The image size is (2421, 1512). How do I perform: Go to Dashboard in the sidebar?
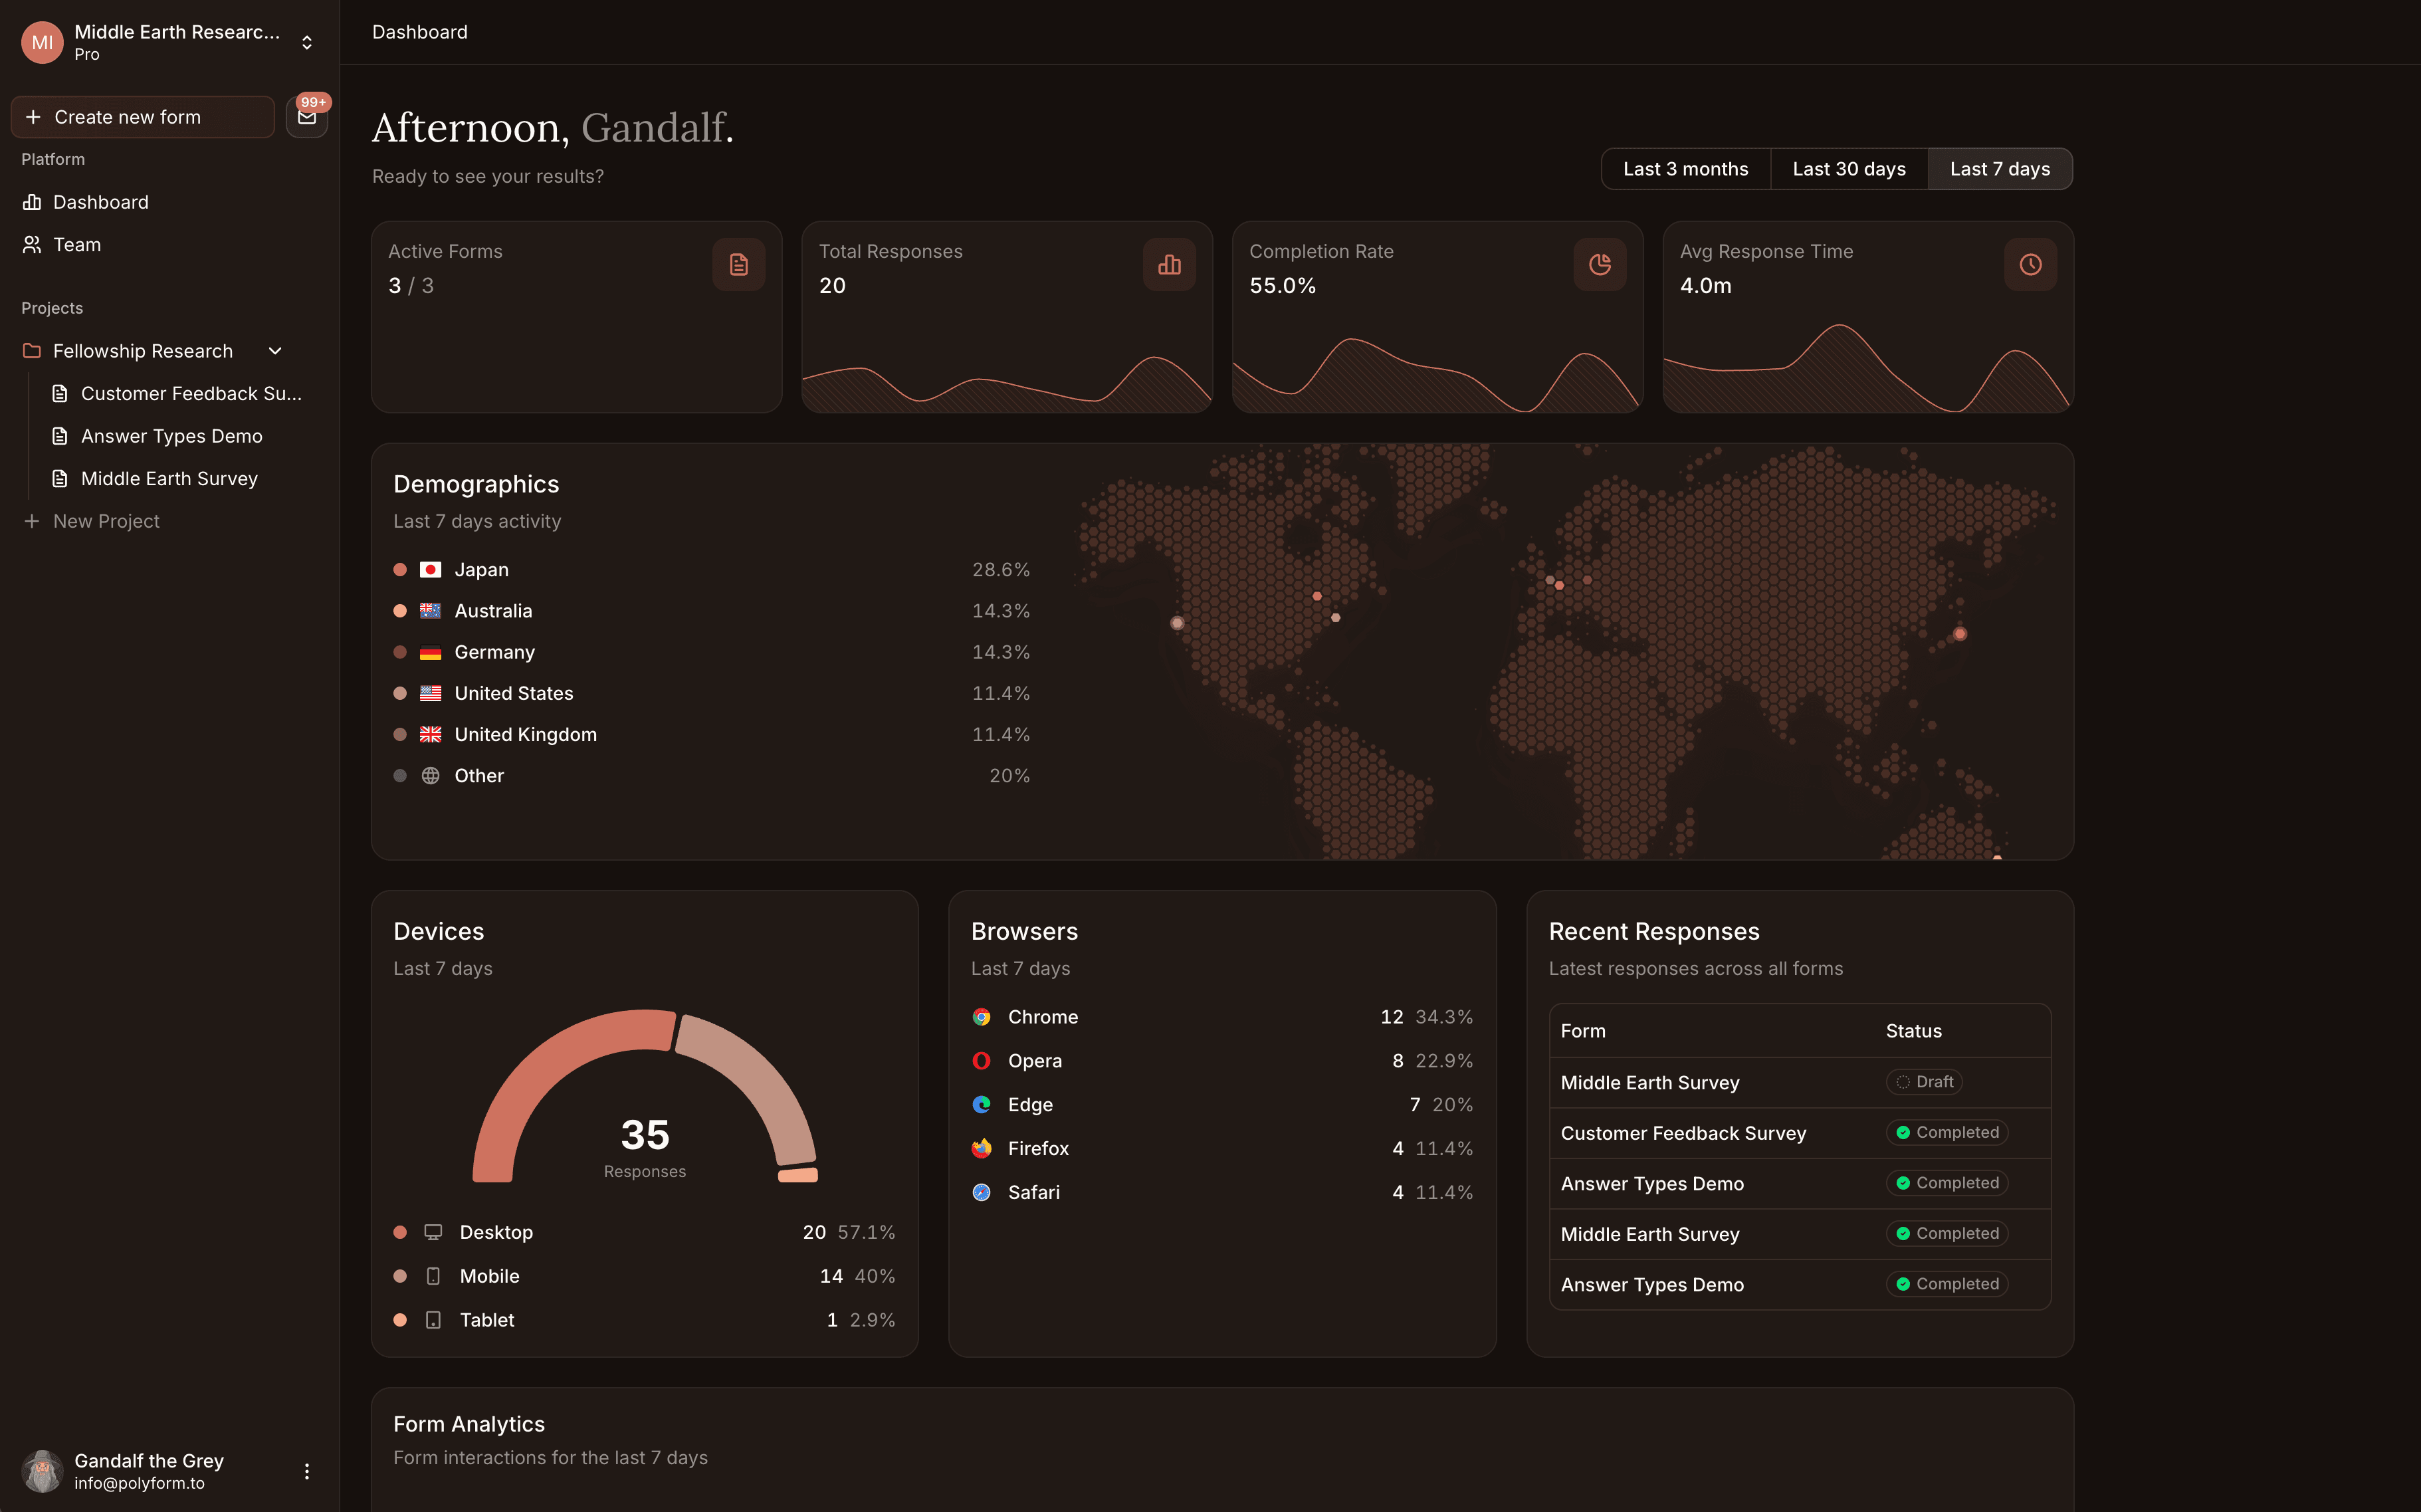coord(101,201)
